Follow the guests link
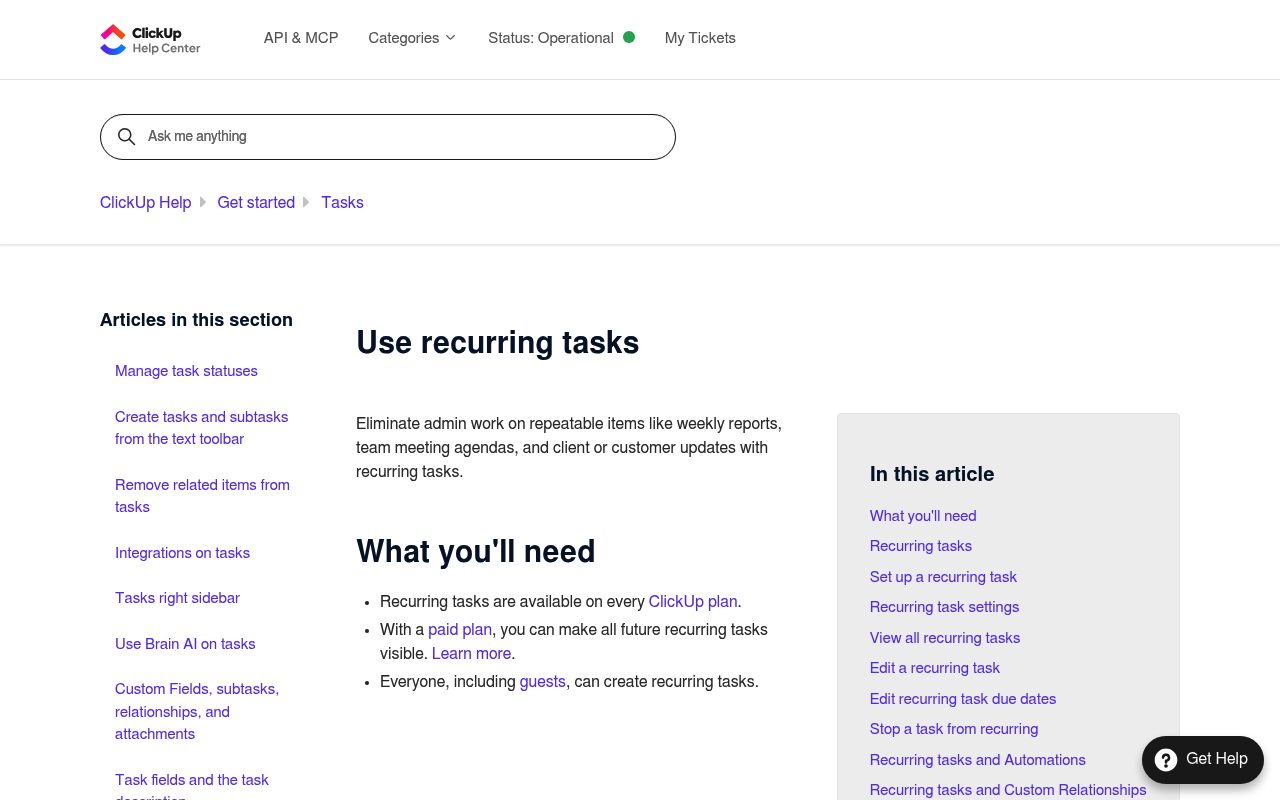 [543, 682]
